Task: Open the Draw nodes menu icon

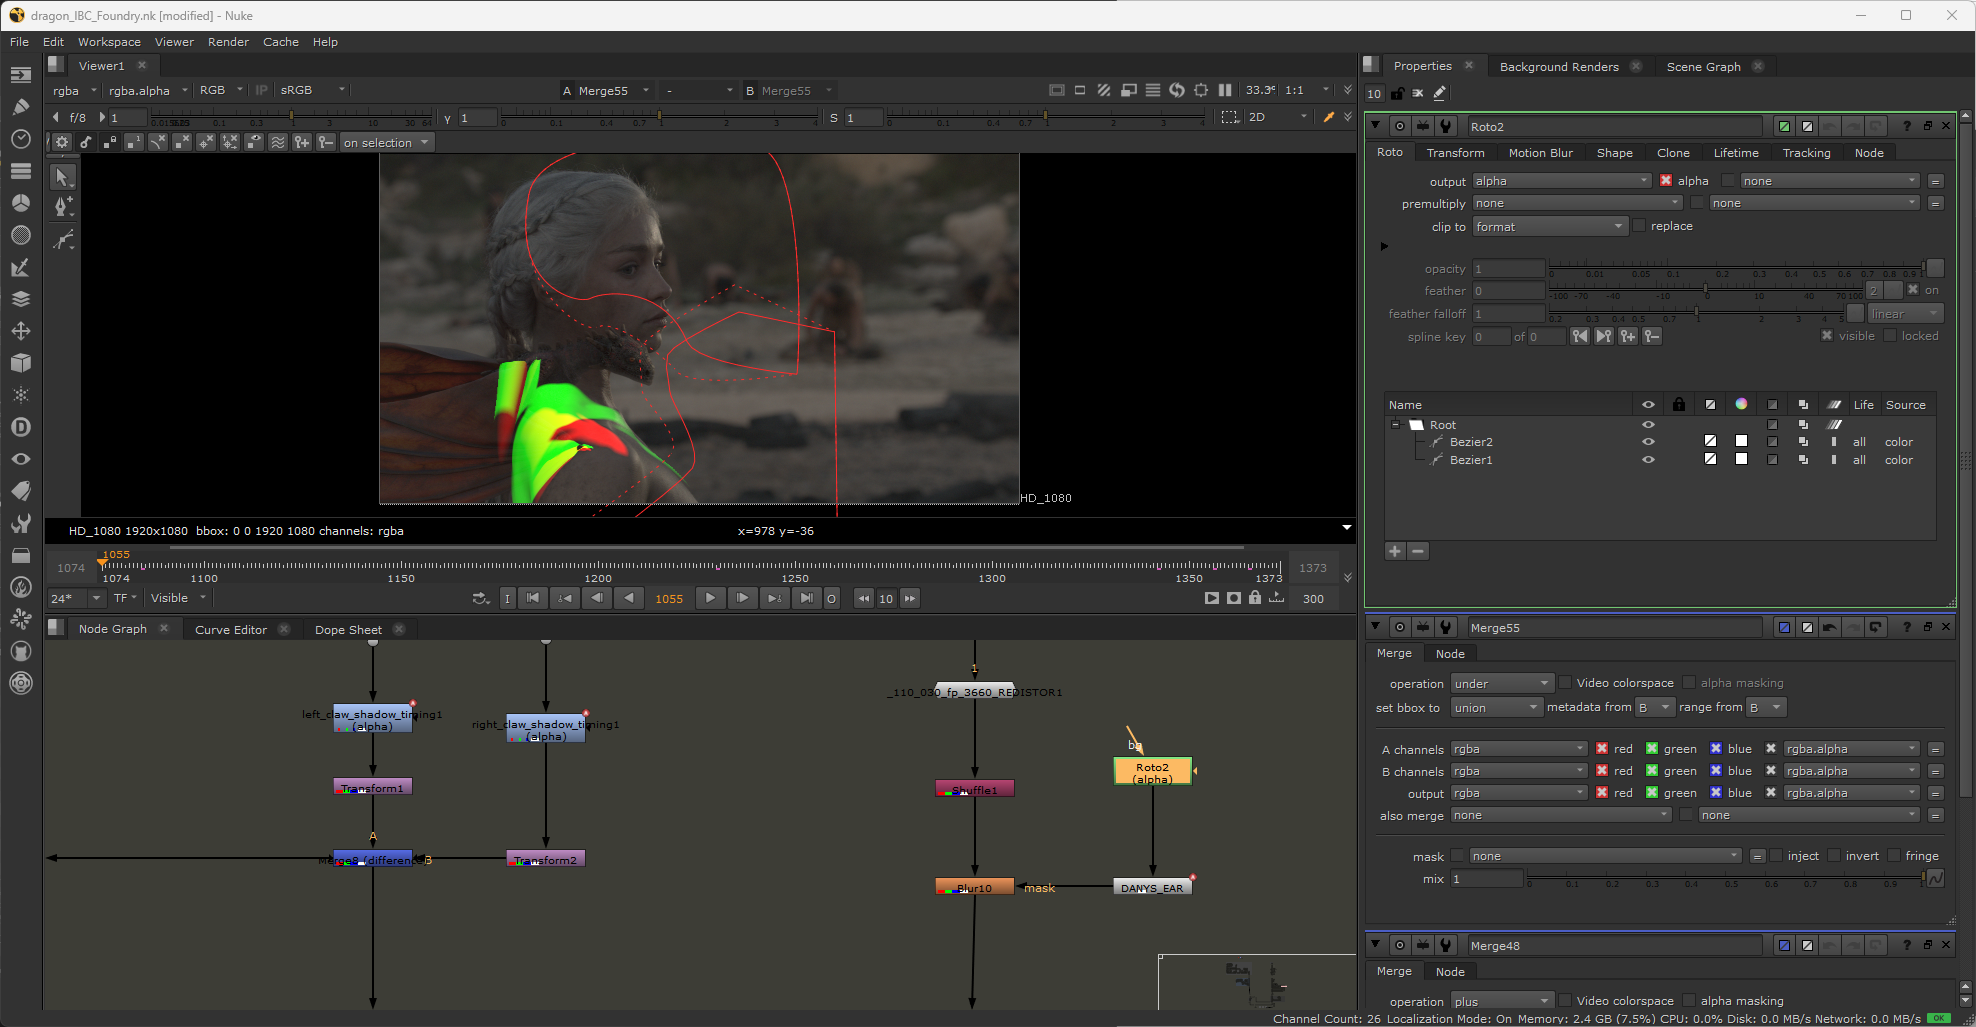Action: (20, 107)
